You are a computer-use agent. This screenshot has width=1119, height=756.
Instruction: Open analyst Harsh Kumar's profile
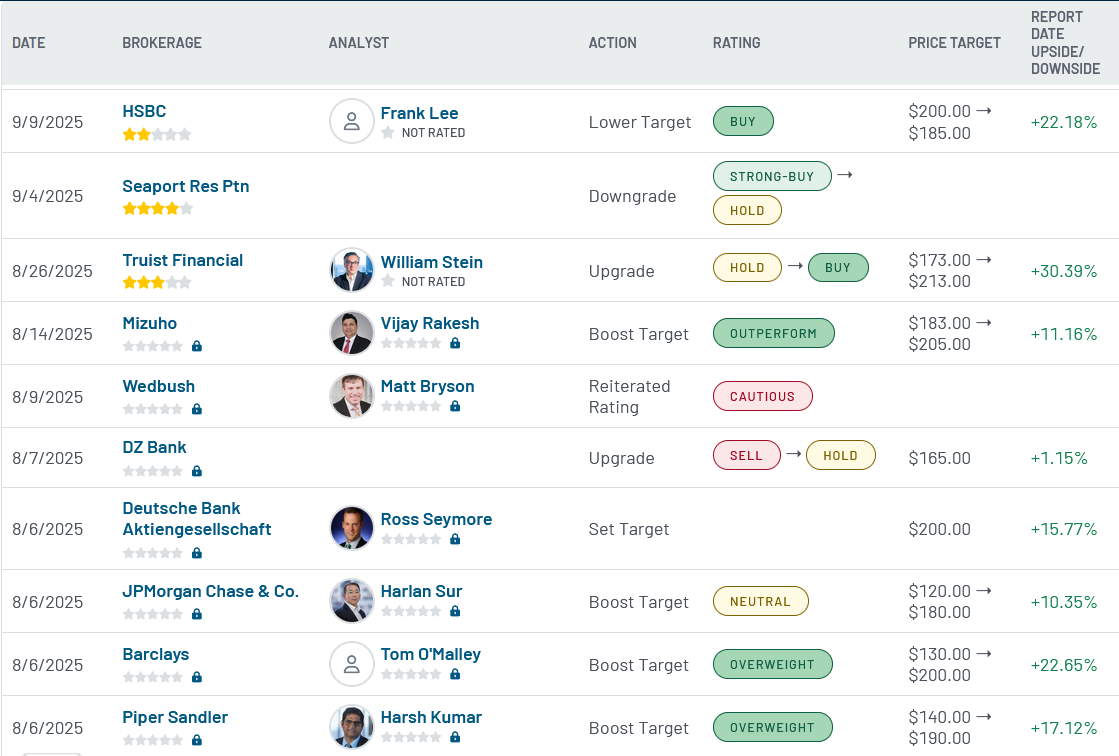pyautogui.click(x=431, y=717)
